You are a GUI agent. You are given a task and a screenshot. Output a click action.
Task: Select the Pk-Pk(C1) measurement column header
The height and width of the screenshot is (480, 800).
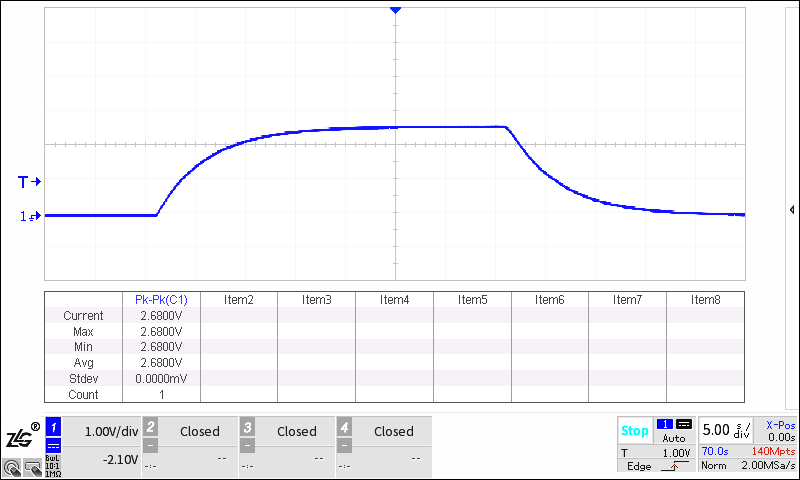coord(161,300)
